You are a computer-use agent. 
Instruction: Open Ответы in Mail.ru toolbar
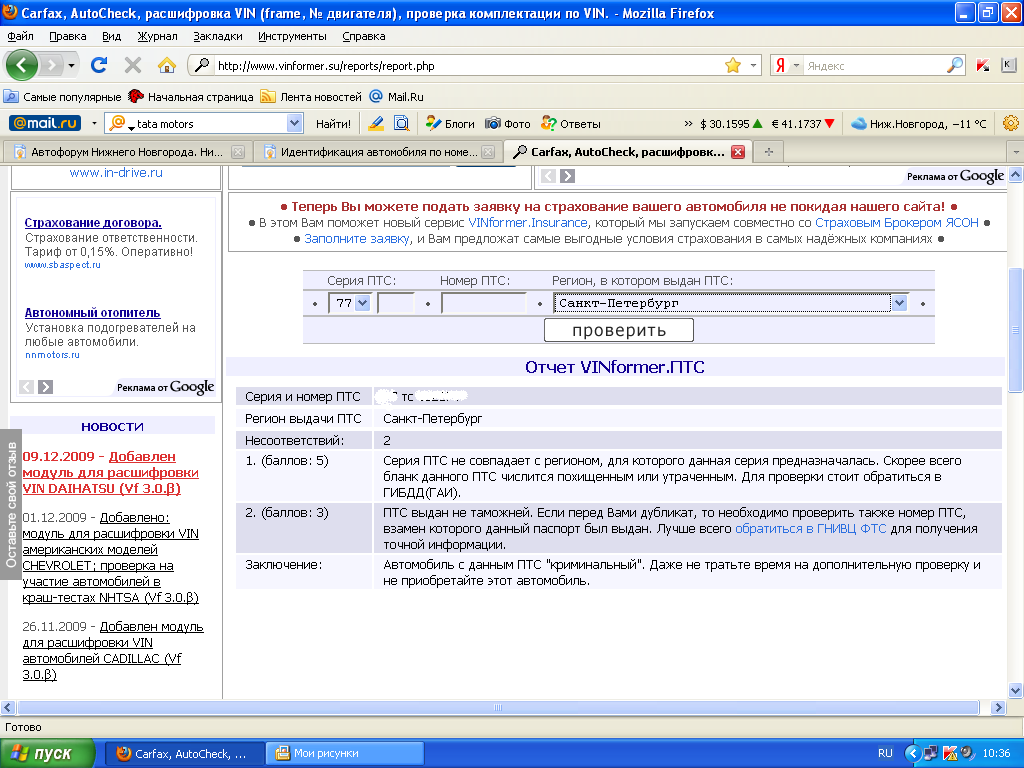point(571,123)
